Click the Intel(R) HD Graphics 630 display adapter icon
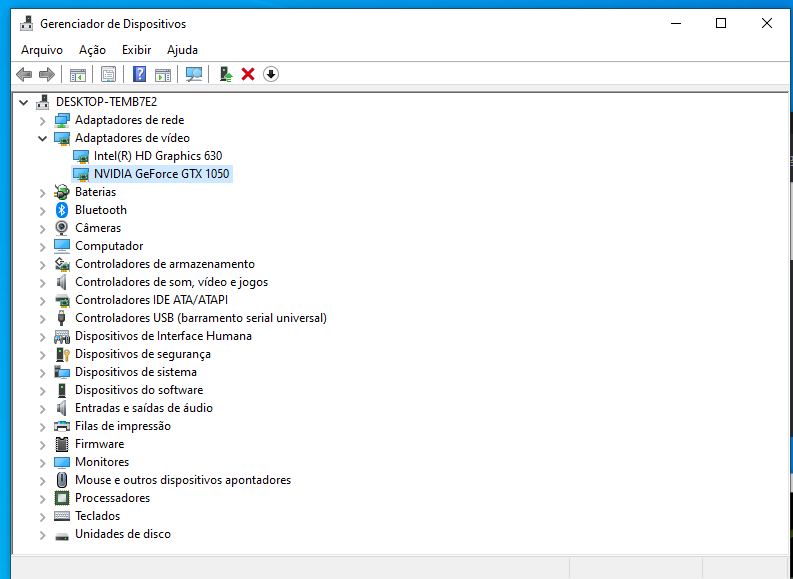 coord(81,156)
